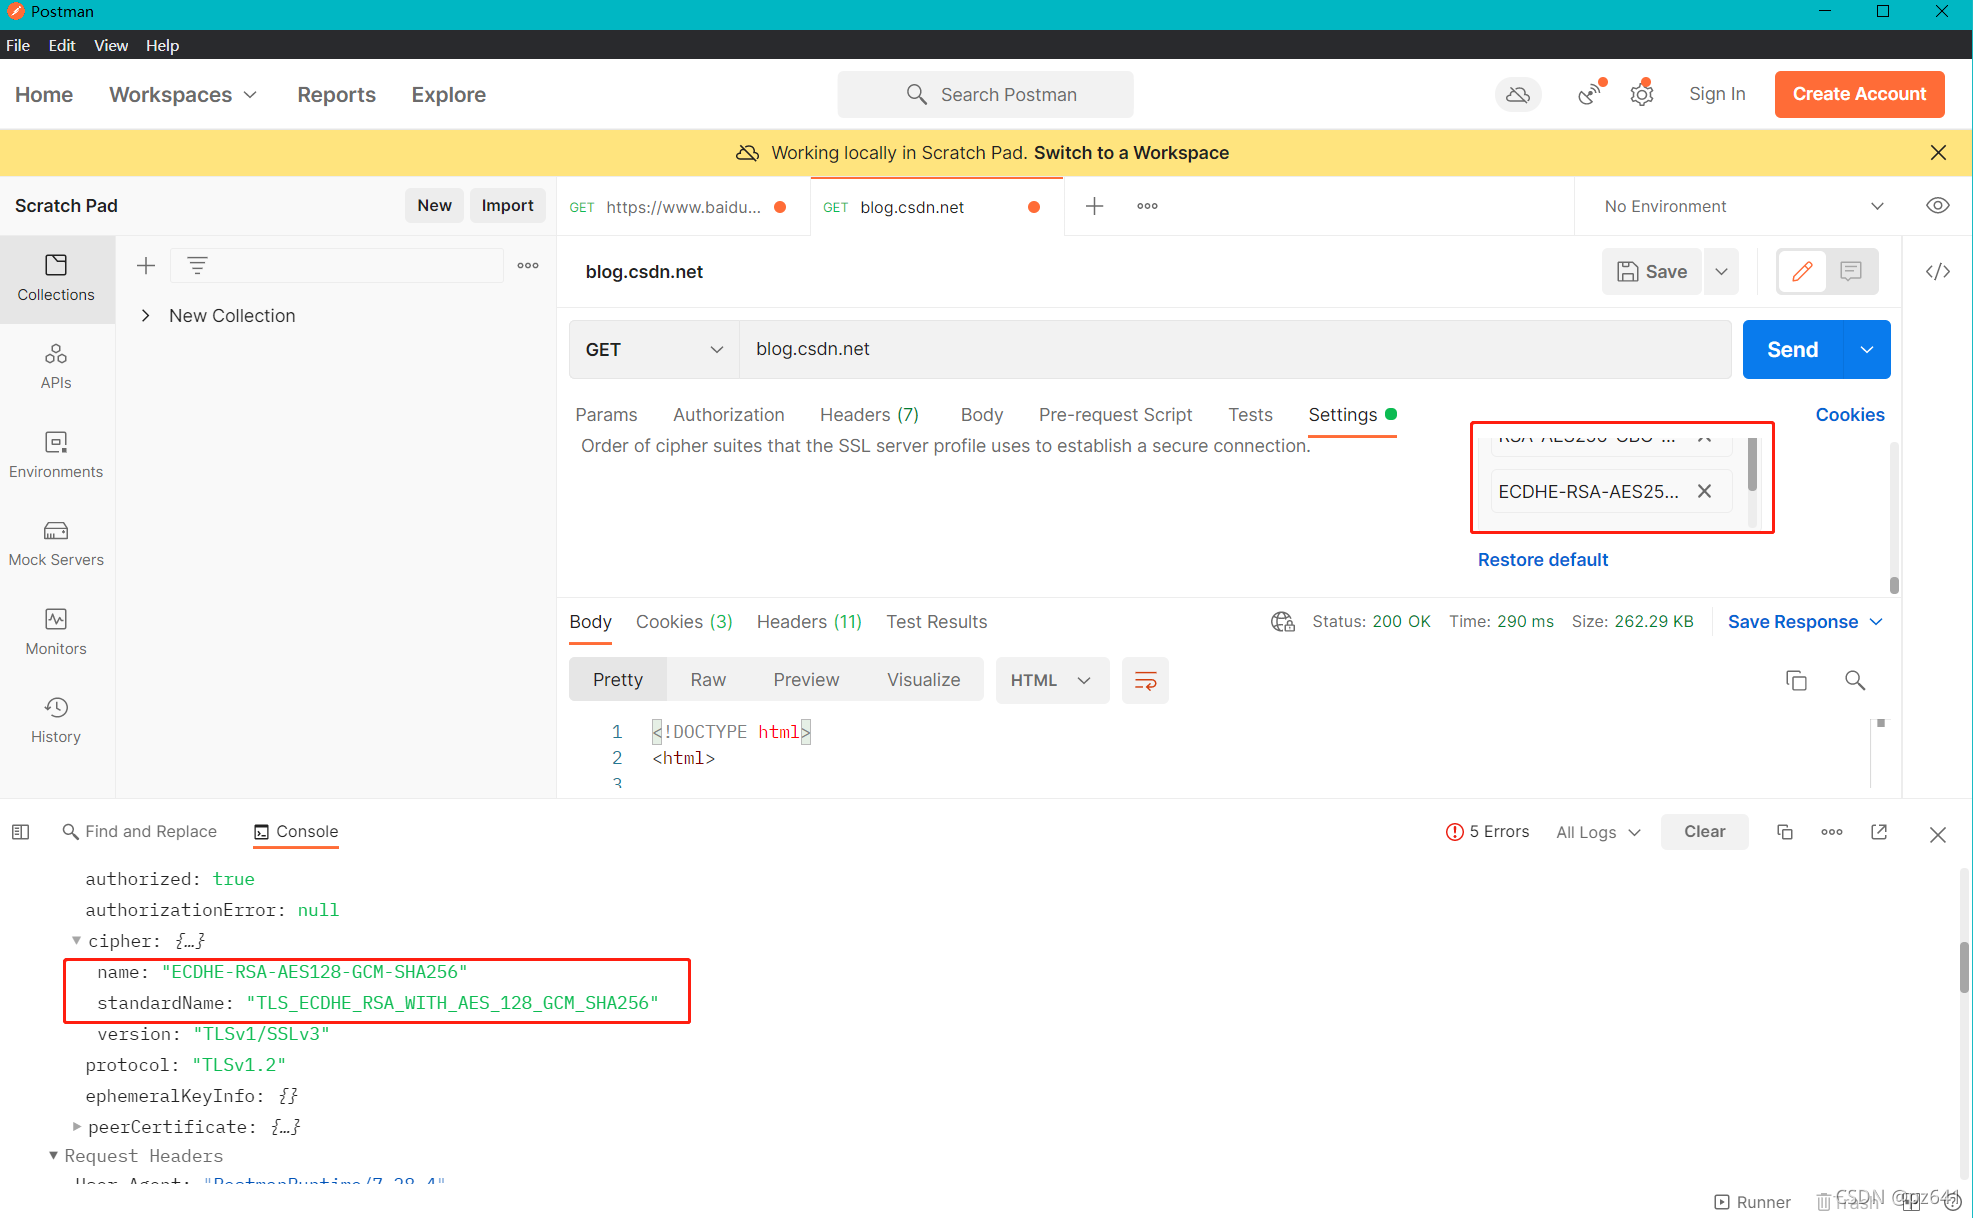Click the network globe icon beside Status
Viewport: 1973px width, 1218px height.
click(1283, 622)
